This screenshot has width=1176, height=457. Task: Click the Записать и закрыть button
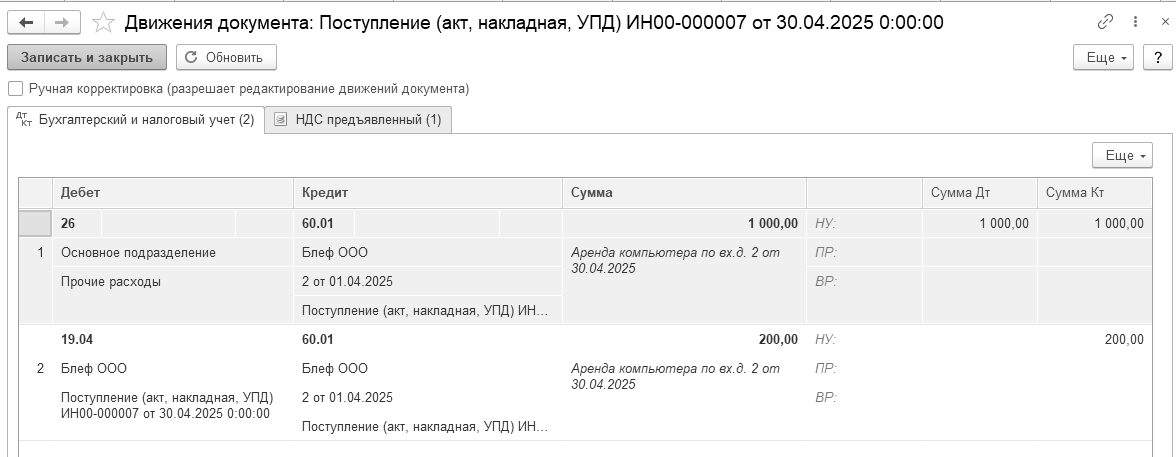coord(87,57)
